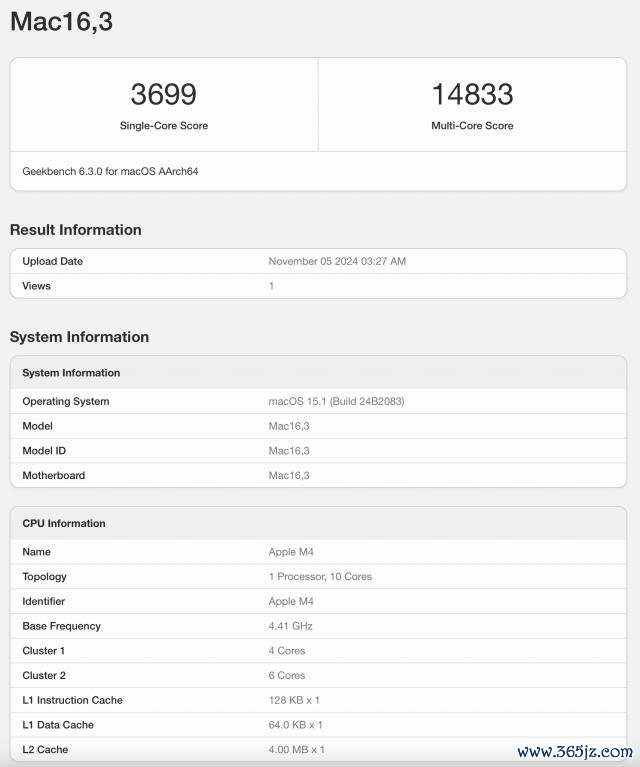
Task: Select the 4.41 GHz value
Action: tap(290, 626)
